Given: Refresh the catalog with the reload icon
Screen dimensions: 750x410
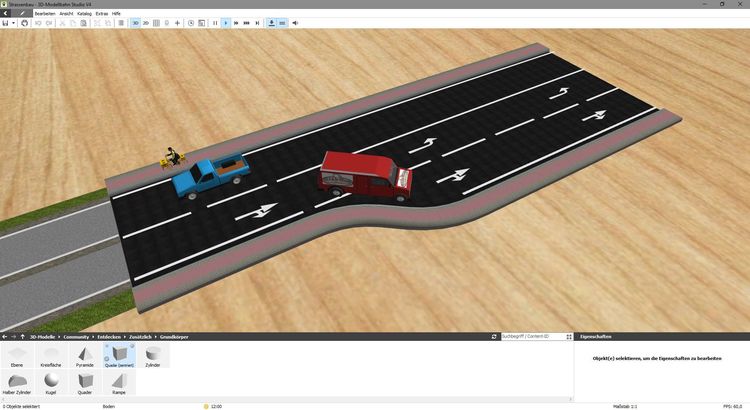Looking at the screenshot, I should coord(494,337).
